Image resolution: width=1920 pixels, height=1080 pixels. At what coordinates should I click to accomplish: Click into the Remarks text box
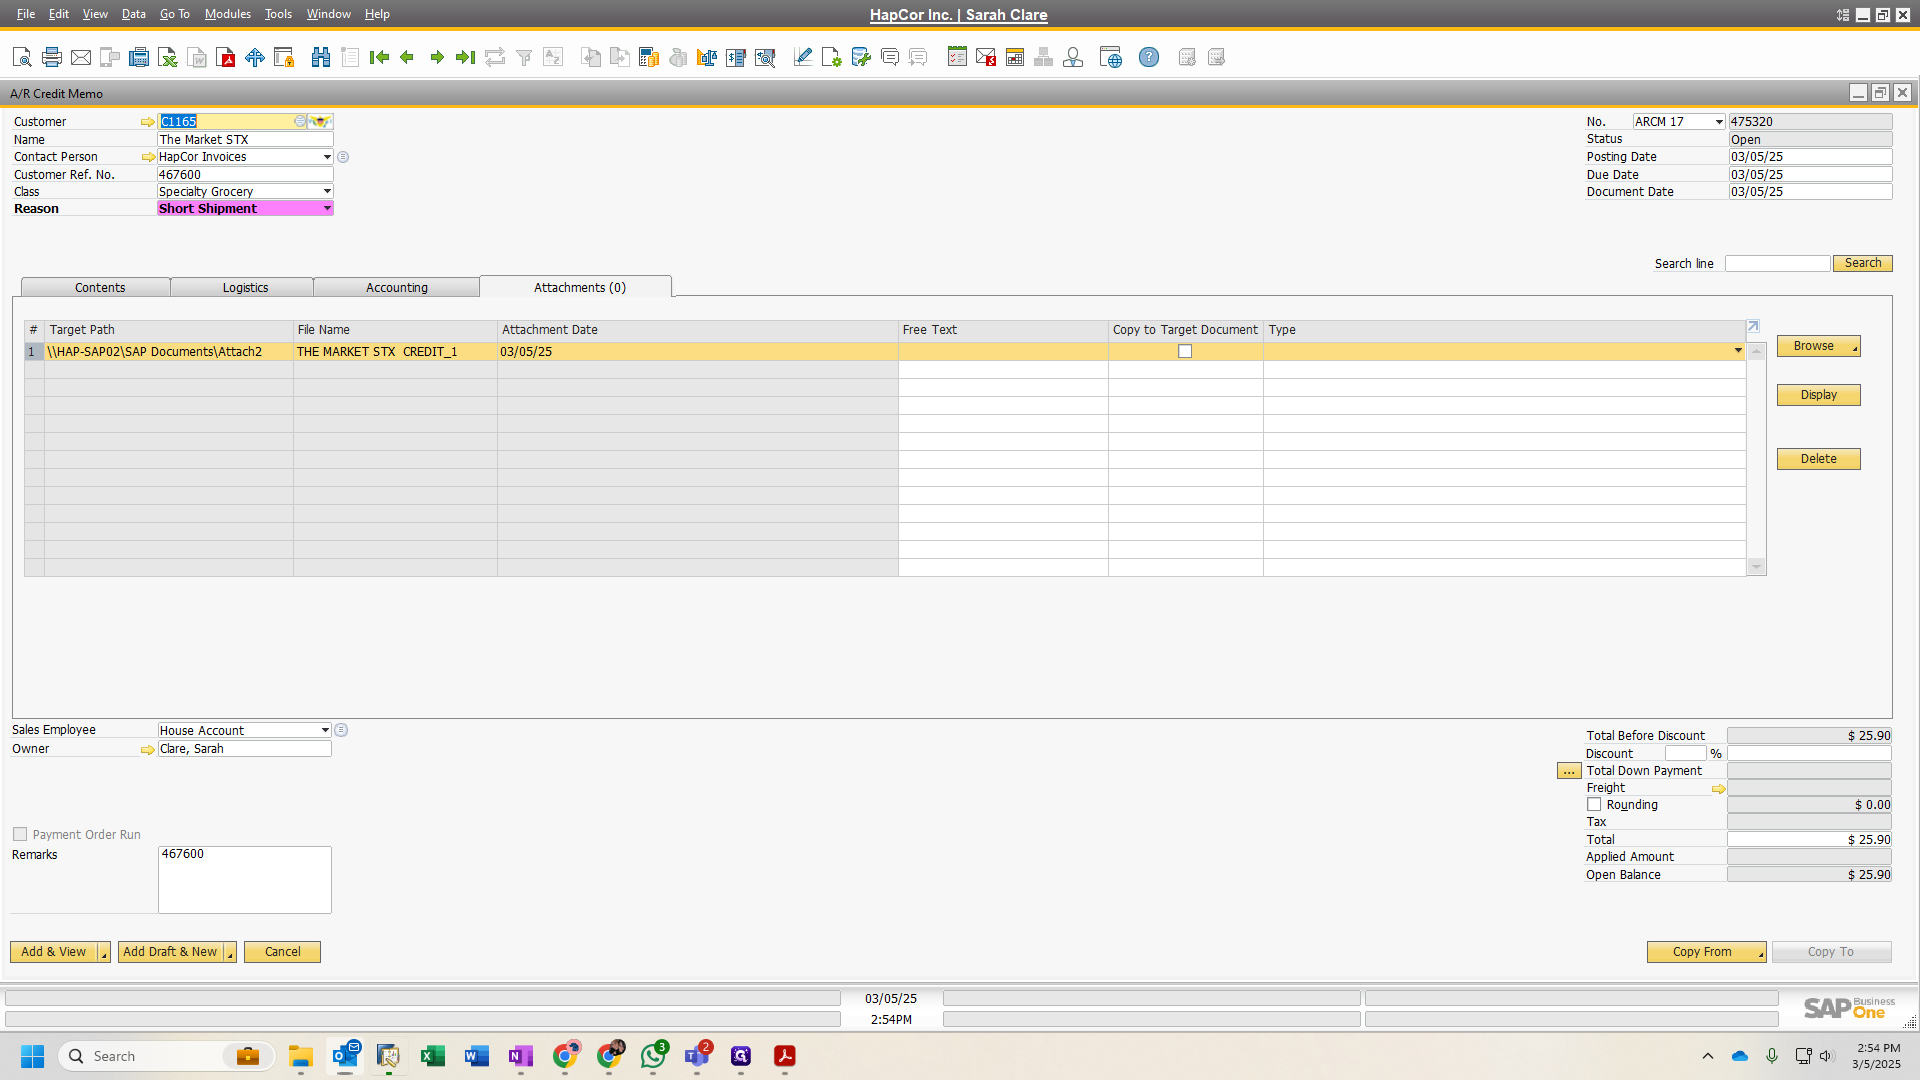[x=245, y=880]
